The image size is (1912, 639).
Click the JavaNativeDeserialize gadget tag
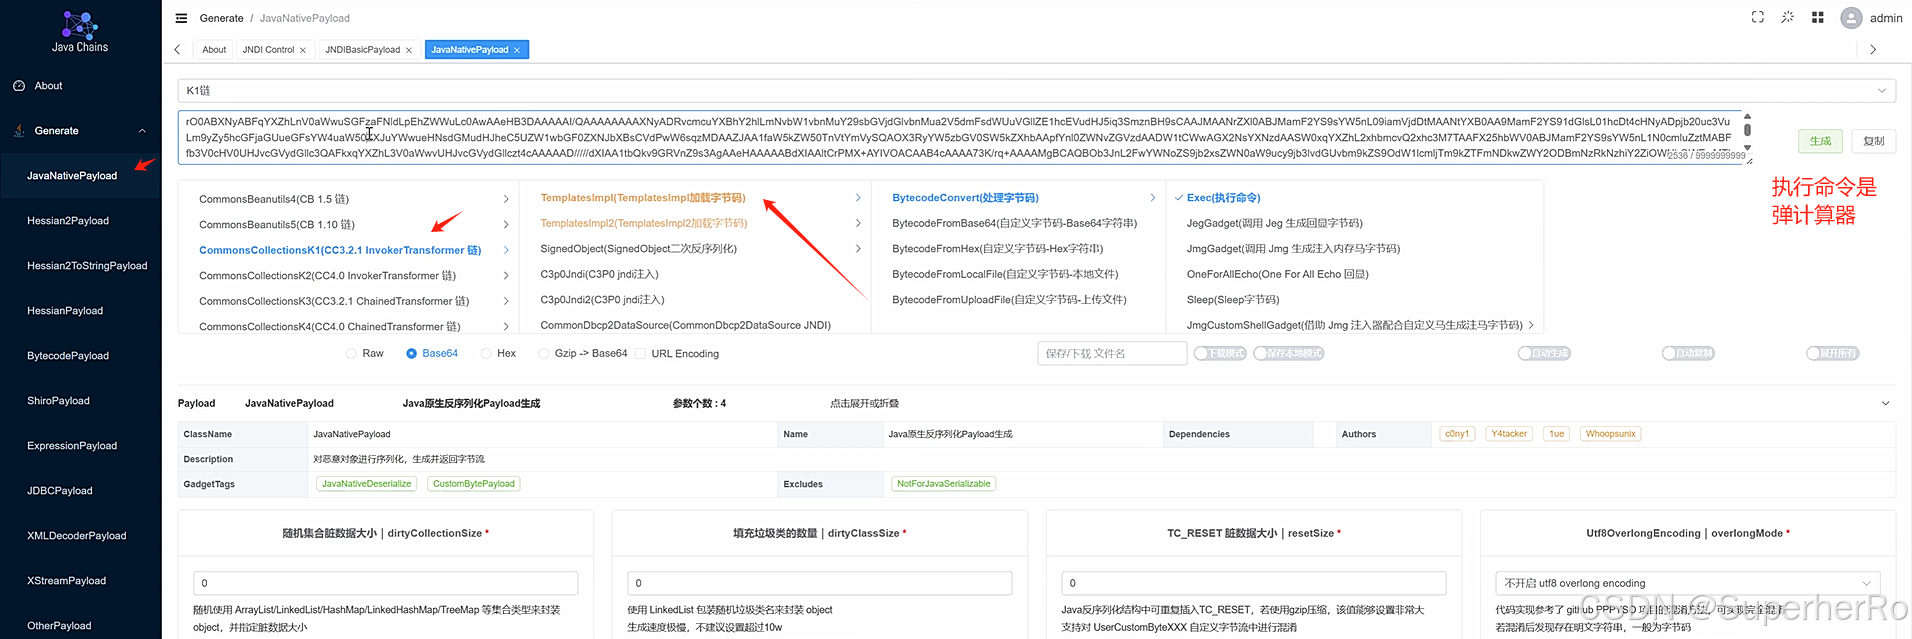[x=366, y=484]
